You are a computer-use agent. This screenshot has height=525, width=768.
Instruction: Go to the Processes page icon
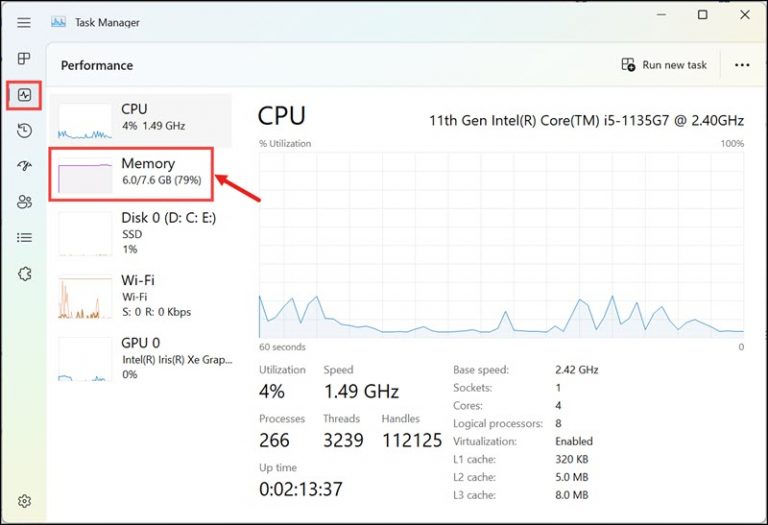(x=24, y=59)
